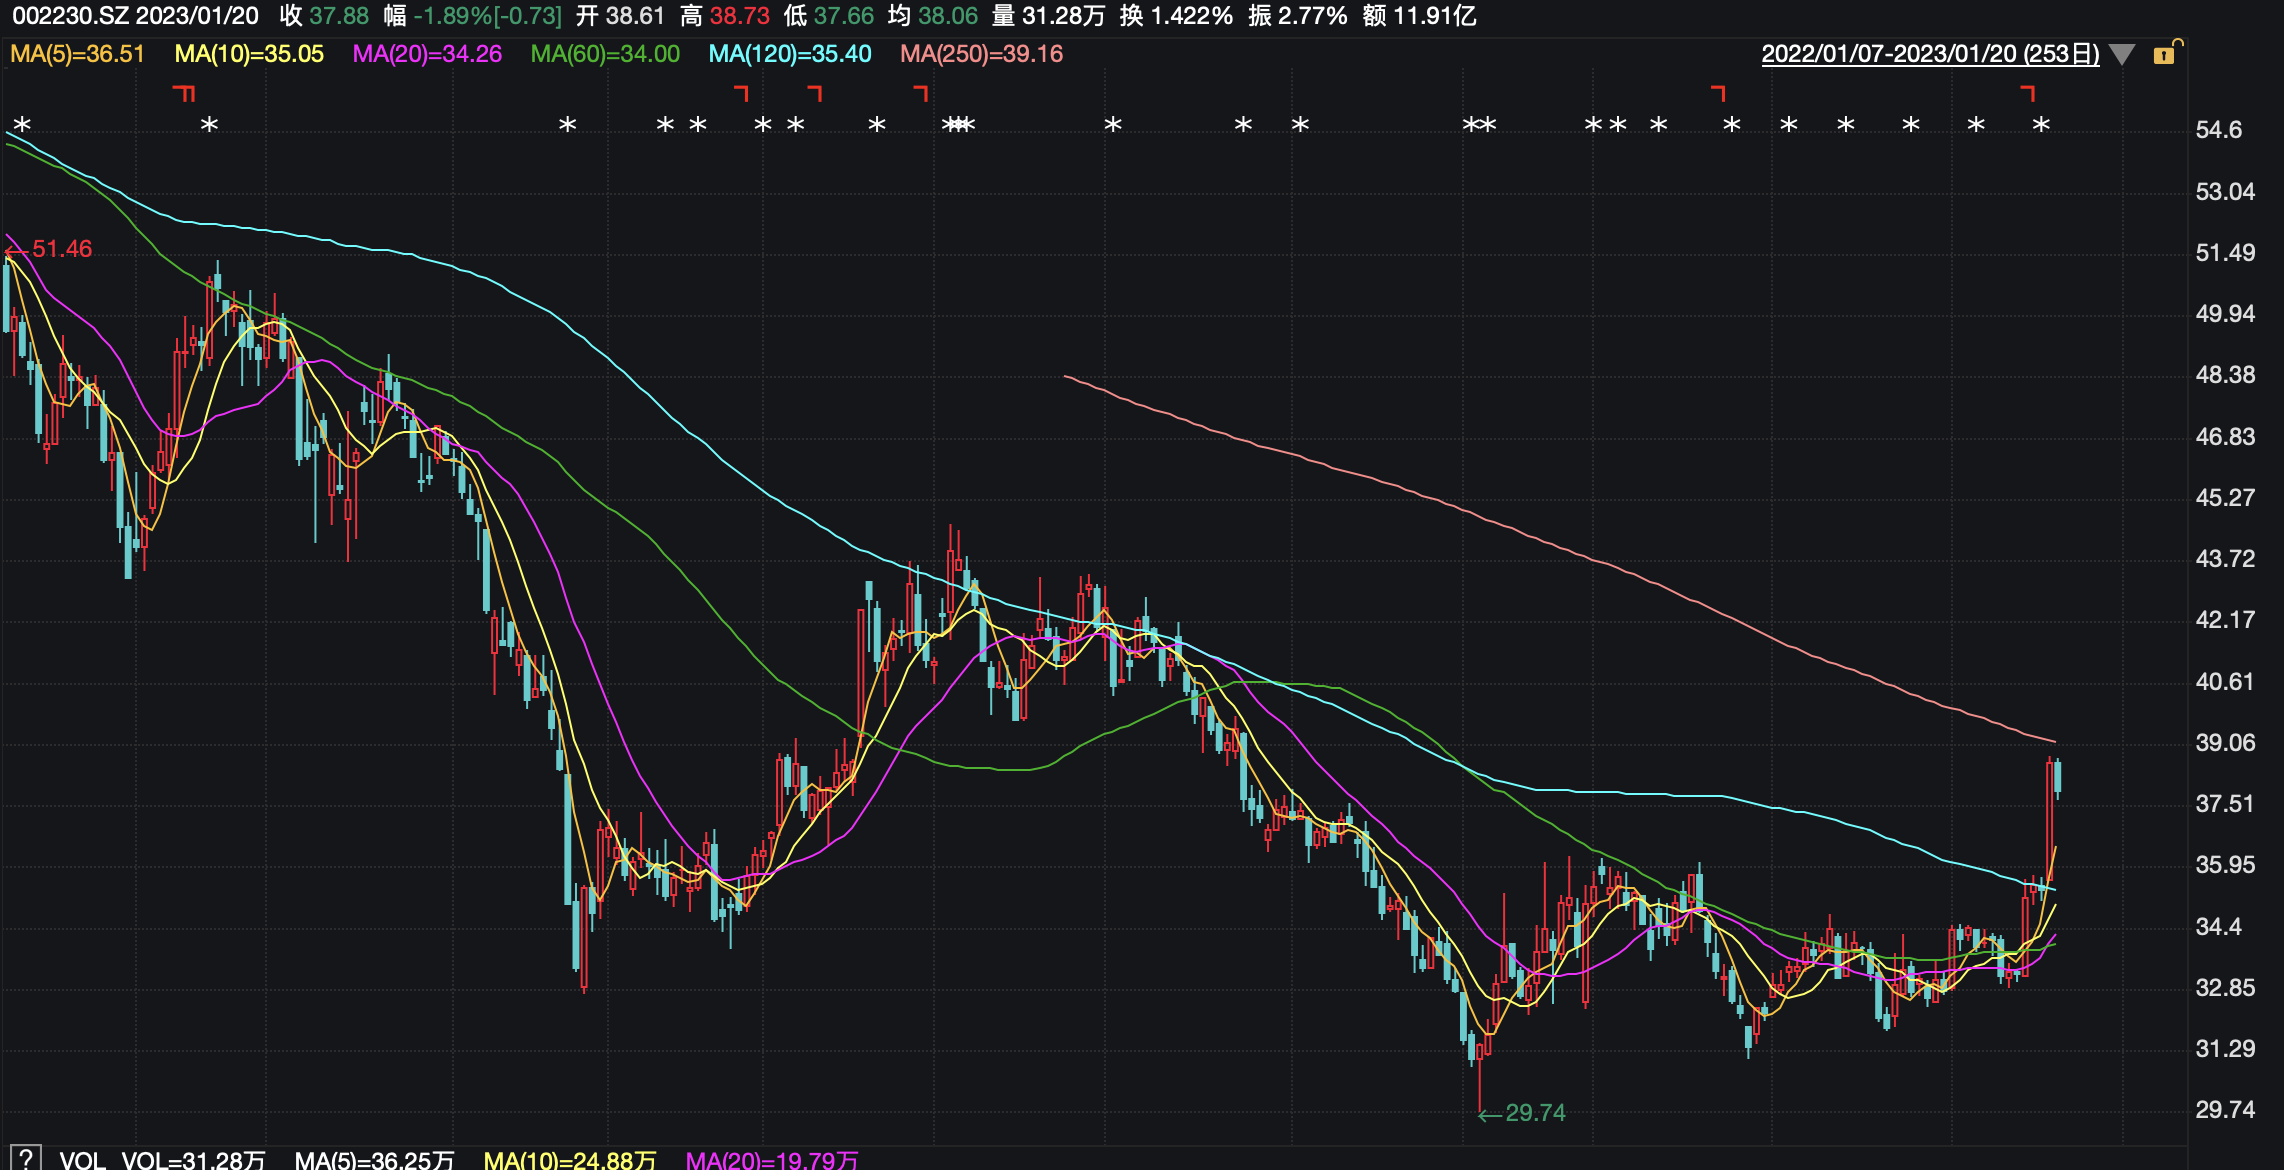Viewport: 2284px width, 1170px height.
Task: Select the cyan MA(120)=35.40 label
Action: (790, 54)
